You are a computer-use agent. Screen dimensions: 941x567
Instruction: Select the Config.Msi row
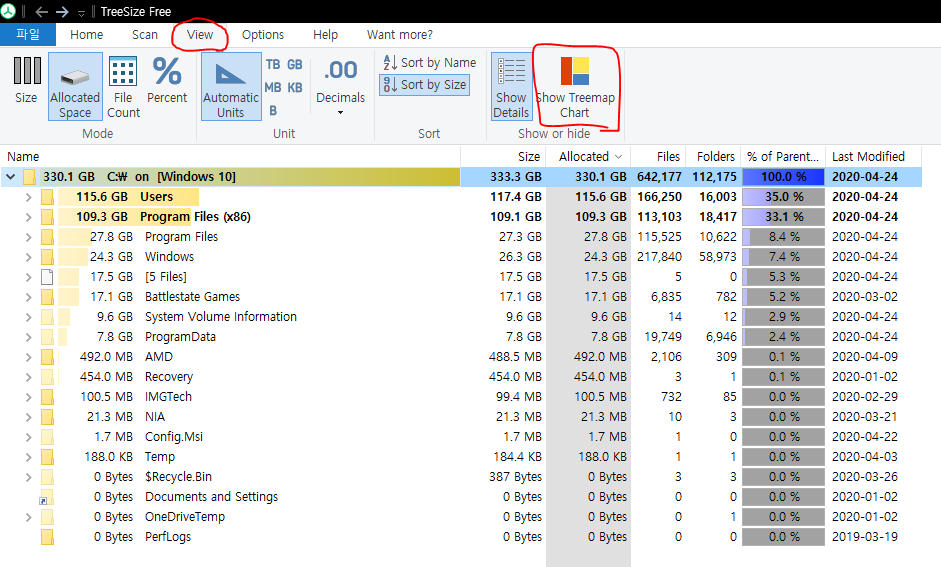click(461, 437)
